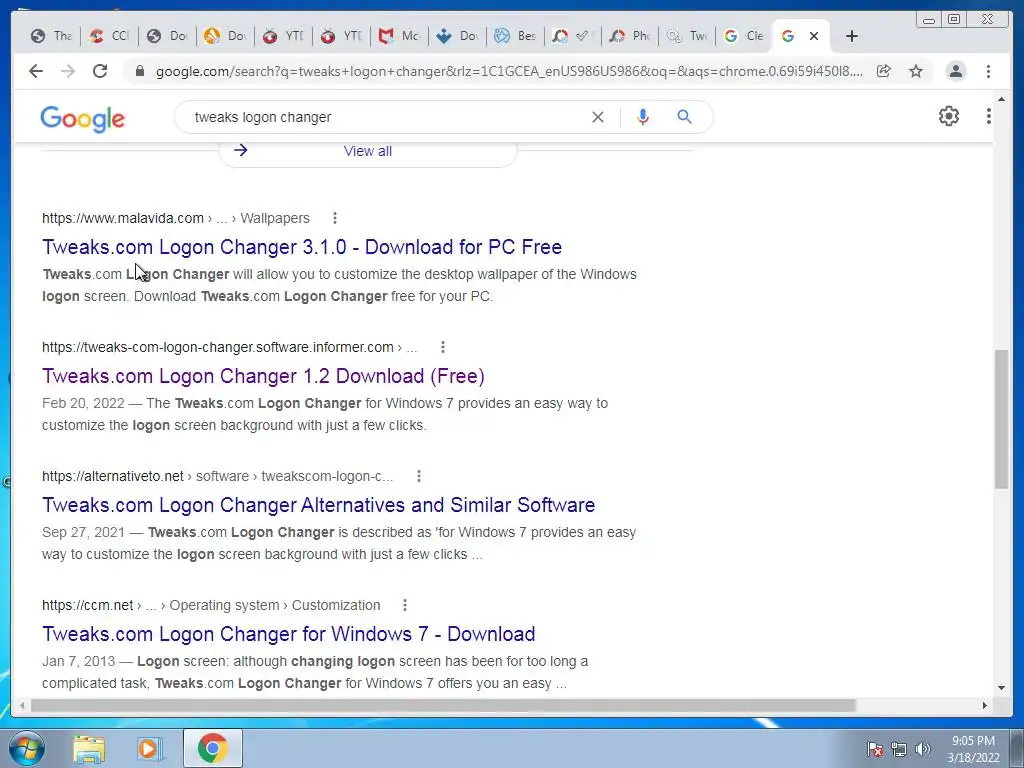Click the forward navigation arrow
This screenshot has height=768, width=1024.
click(68, 71)
